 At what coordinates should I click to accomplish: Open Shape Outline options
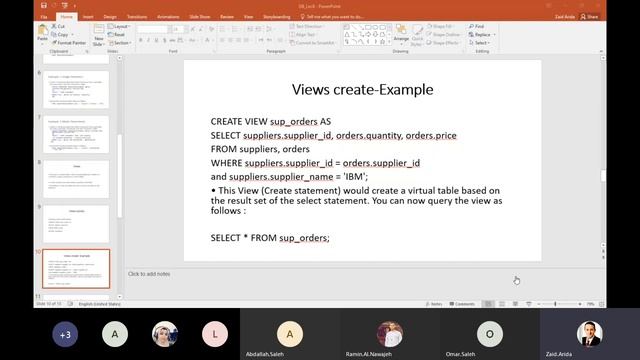(443, 34)
